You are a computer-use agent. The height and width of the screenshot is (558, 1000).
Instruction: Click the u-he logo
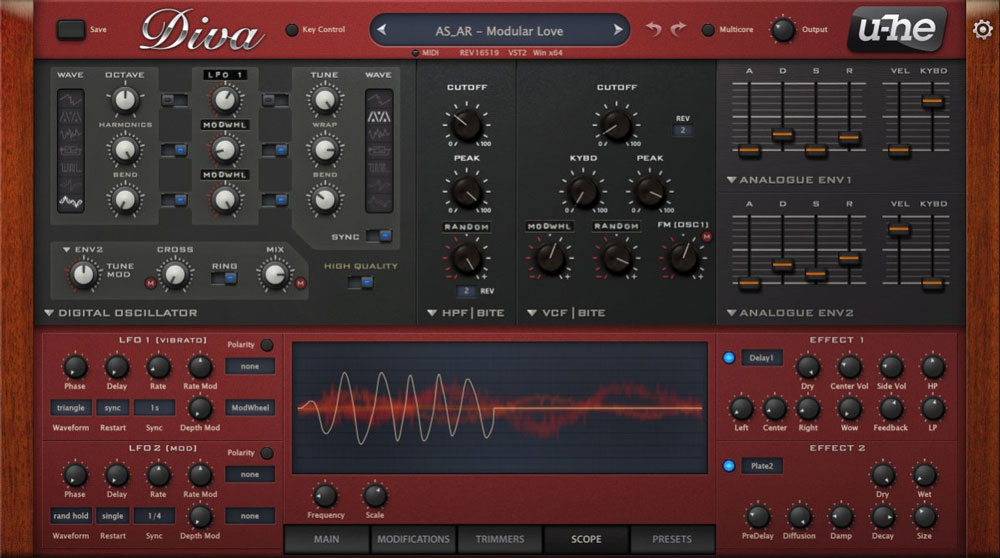897,29
